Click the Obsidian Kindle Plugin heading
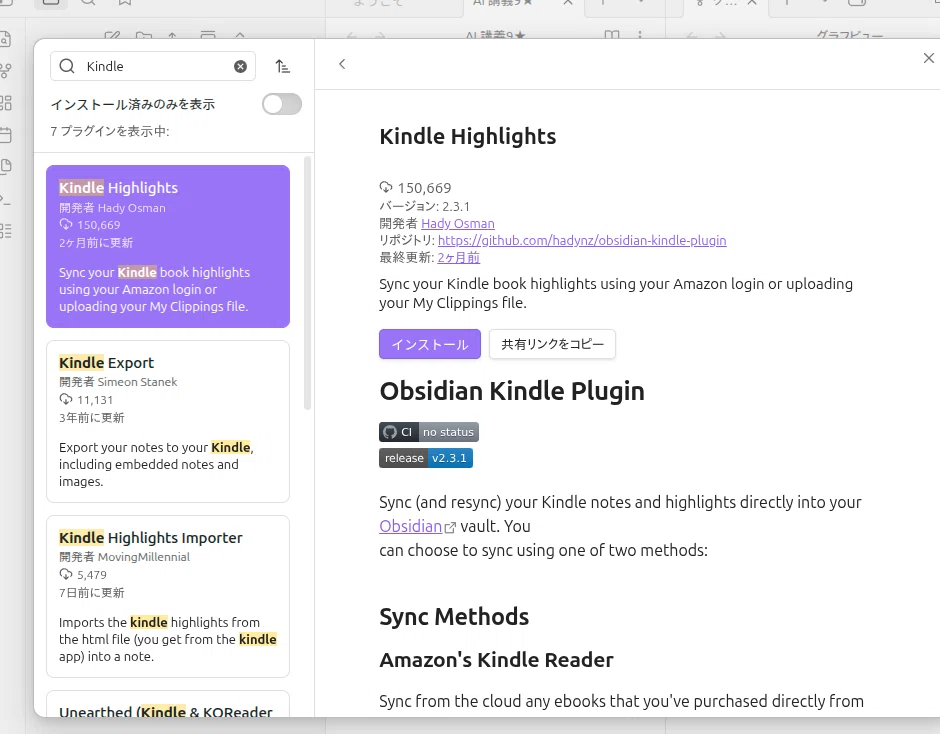 pyautogui.click(x=512, y=391)
